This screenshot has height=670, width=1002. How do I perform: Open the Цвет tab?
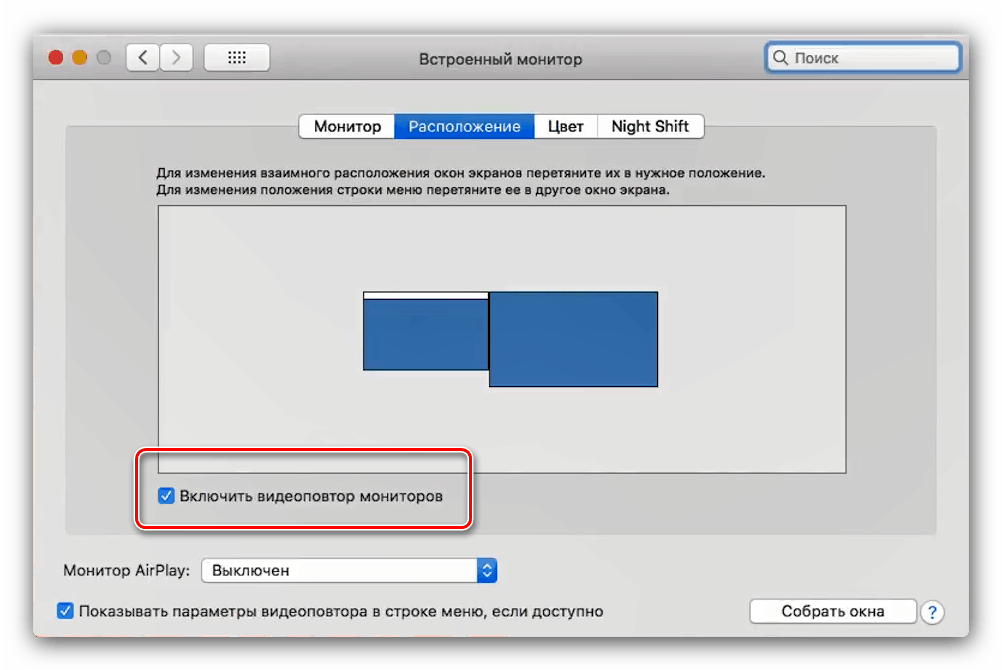(x=566, y=127)
